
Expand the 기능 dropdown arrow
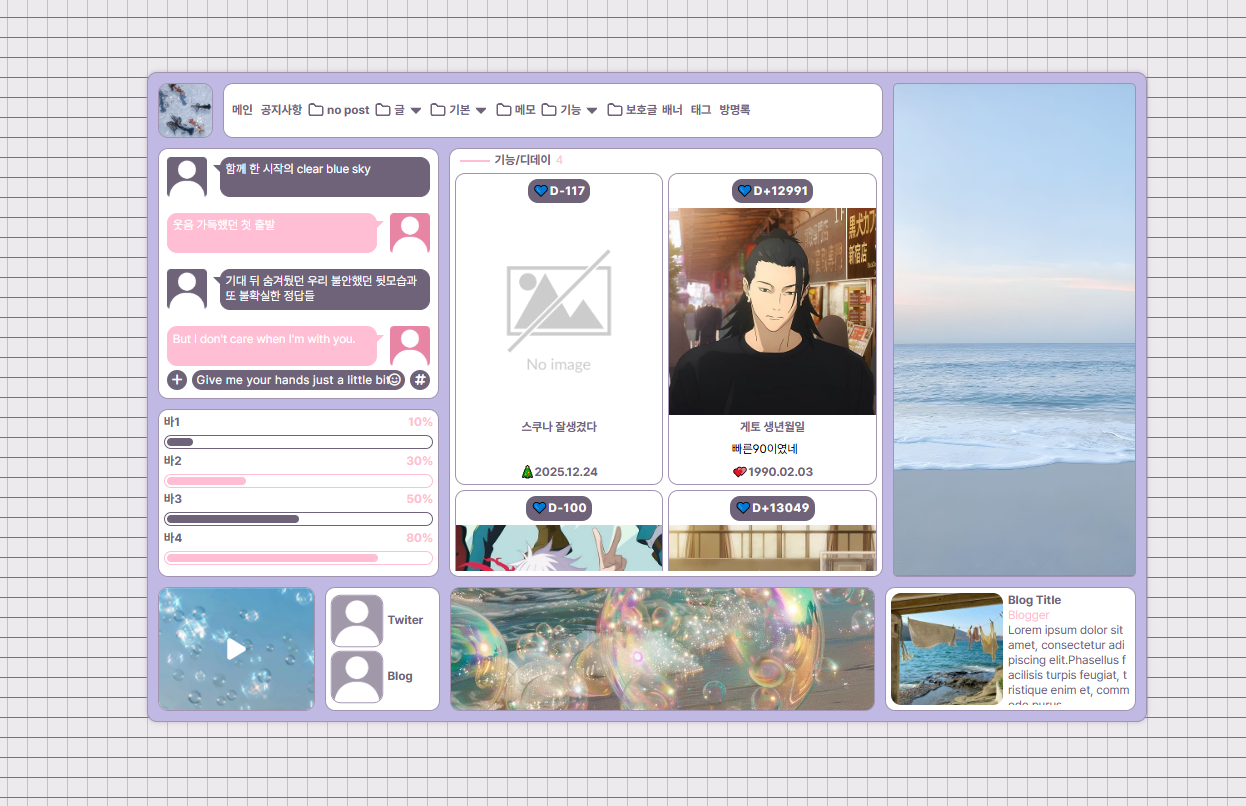(x=592, y=111)
